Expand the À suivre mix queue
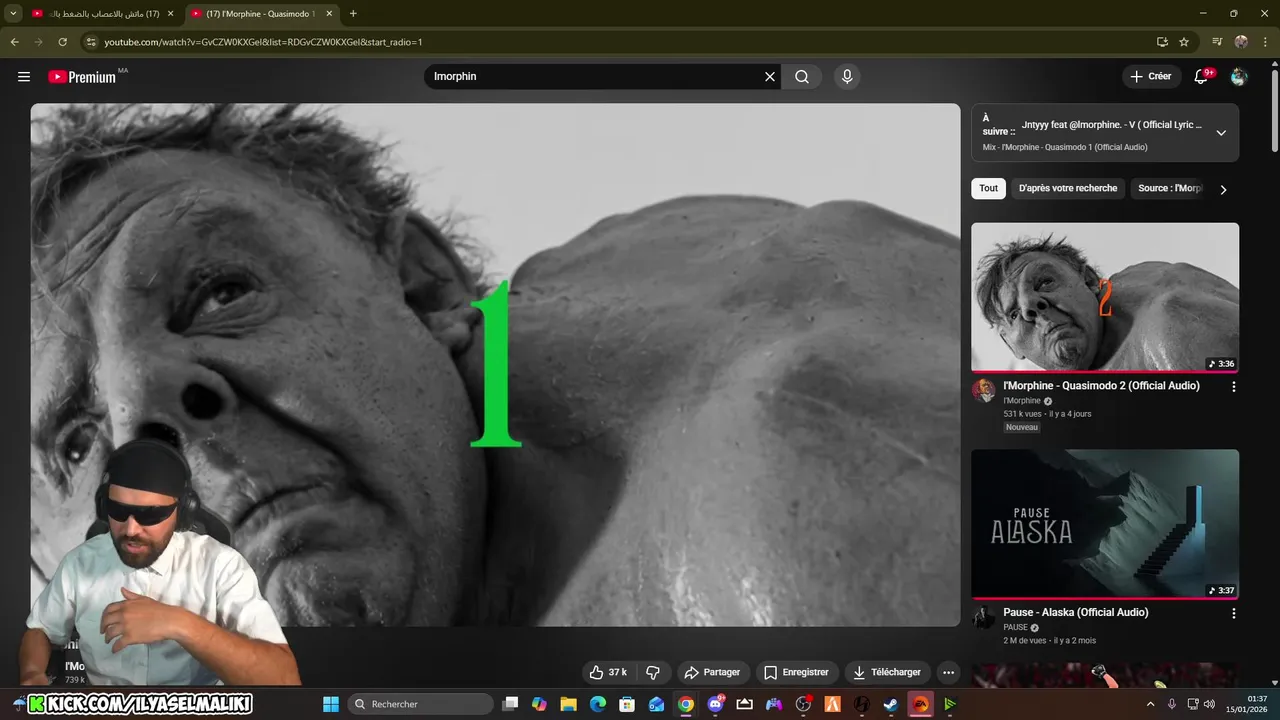Image resolution: width=1280 pixels, height=720 pixels. point(1221,133)
